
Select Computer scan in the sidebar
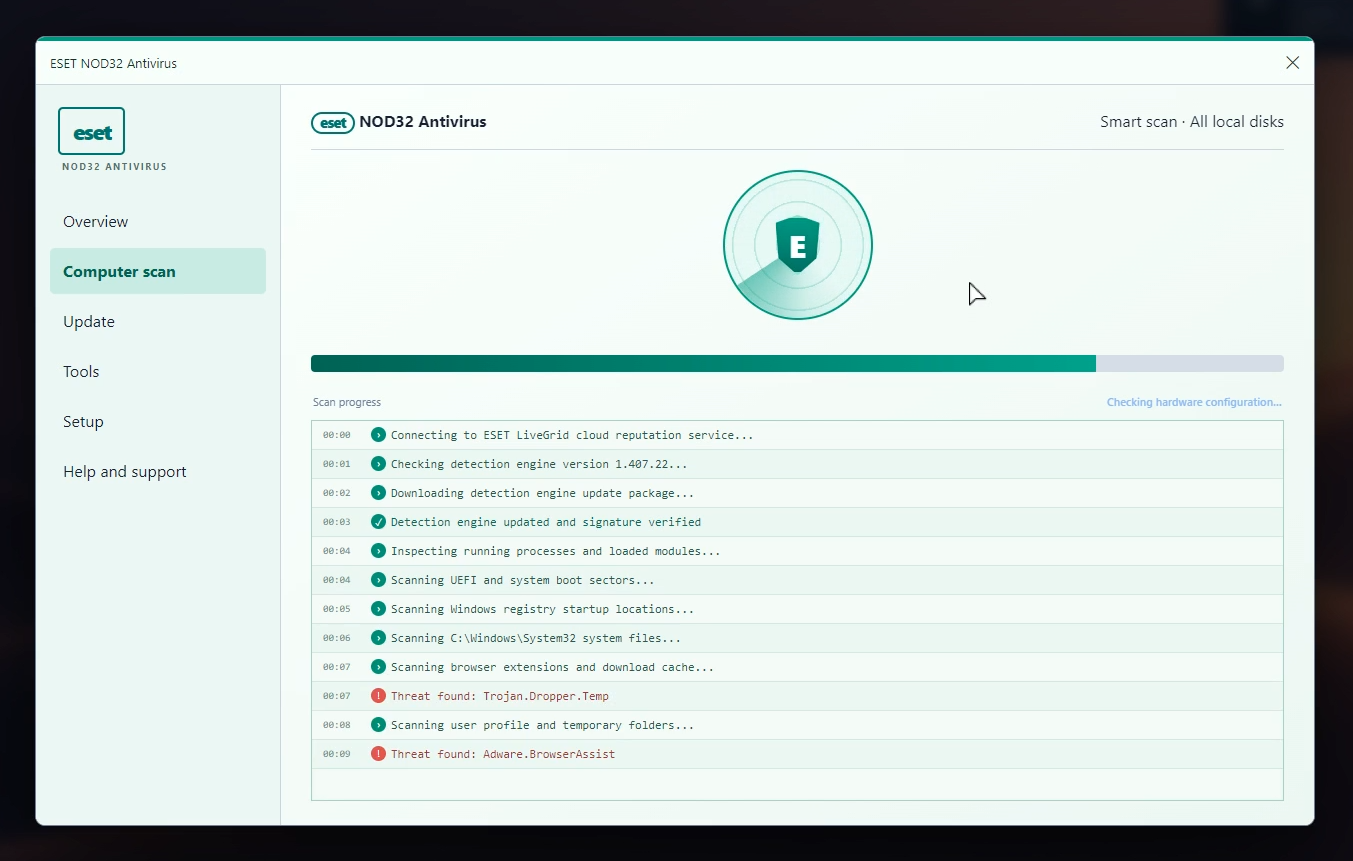(x=158, y=272)
